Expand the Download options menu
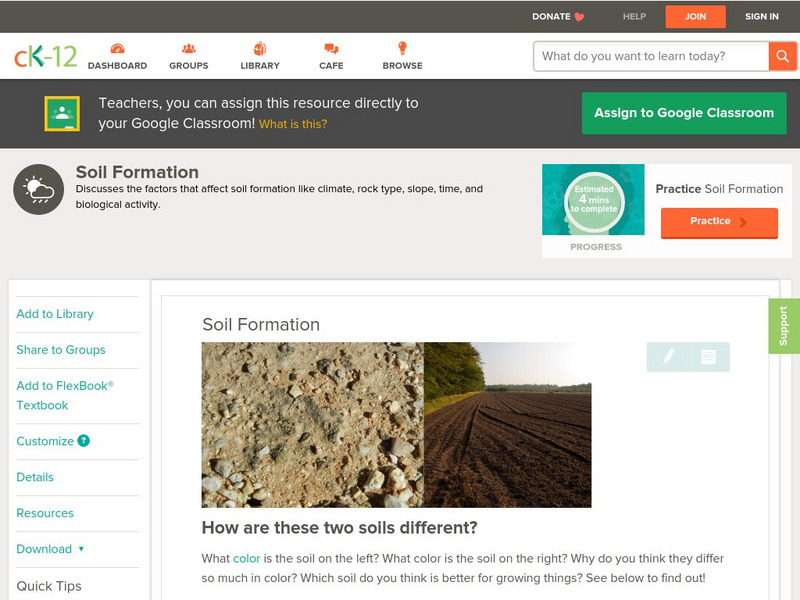 click(48, 549)
